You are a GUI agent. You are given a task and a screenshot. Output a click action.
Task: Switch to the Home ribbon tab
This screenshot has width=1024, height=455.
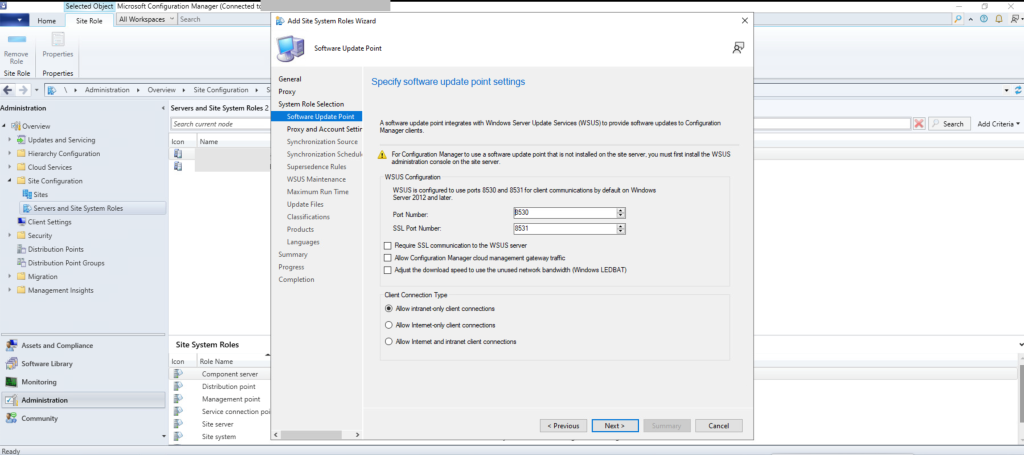point(46,20)
